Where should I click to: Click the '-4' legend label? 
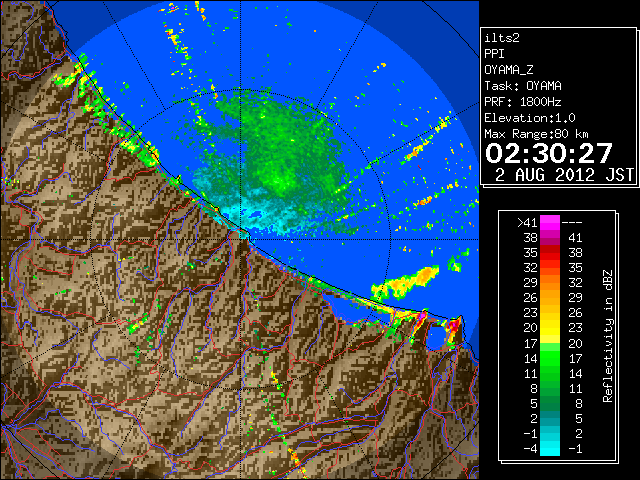tap(530, 449)
